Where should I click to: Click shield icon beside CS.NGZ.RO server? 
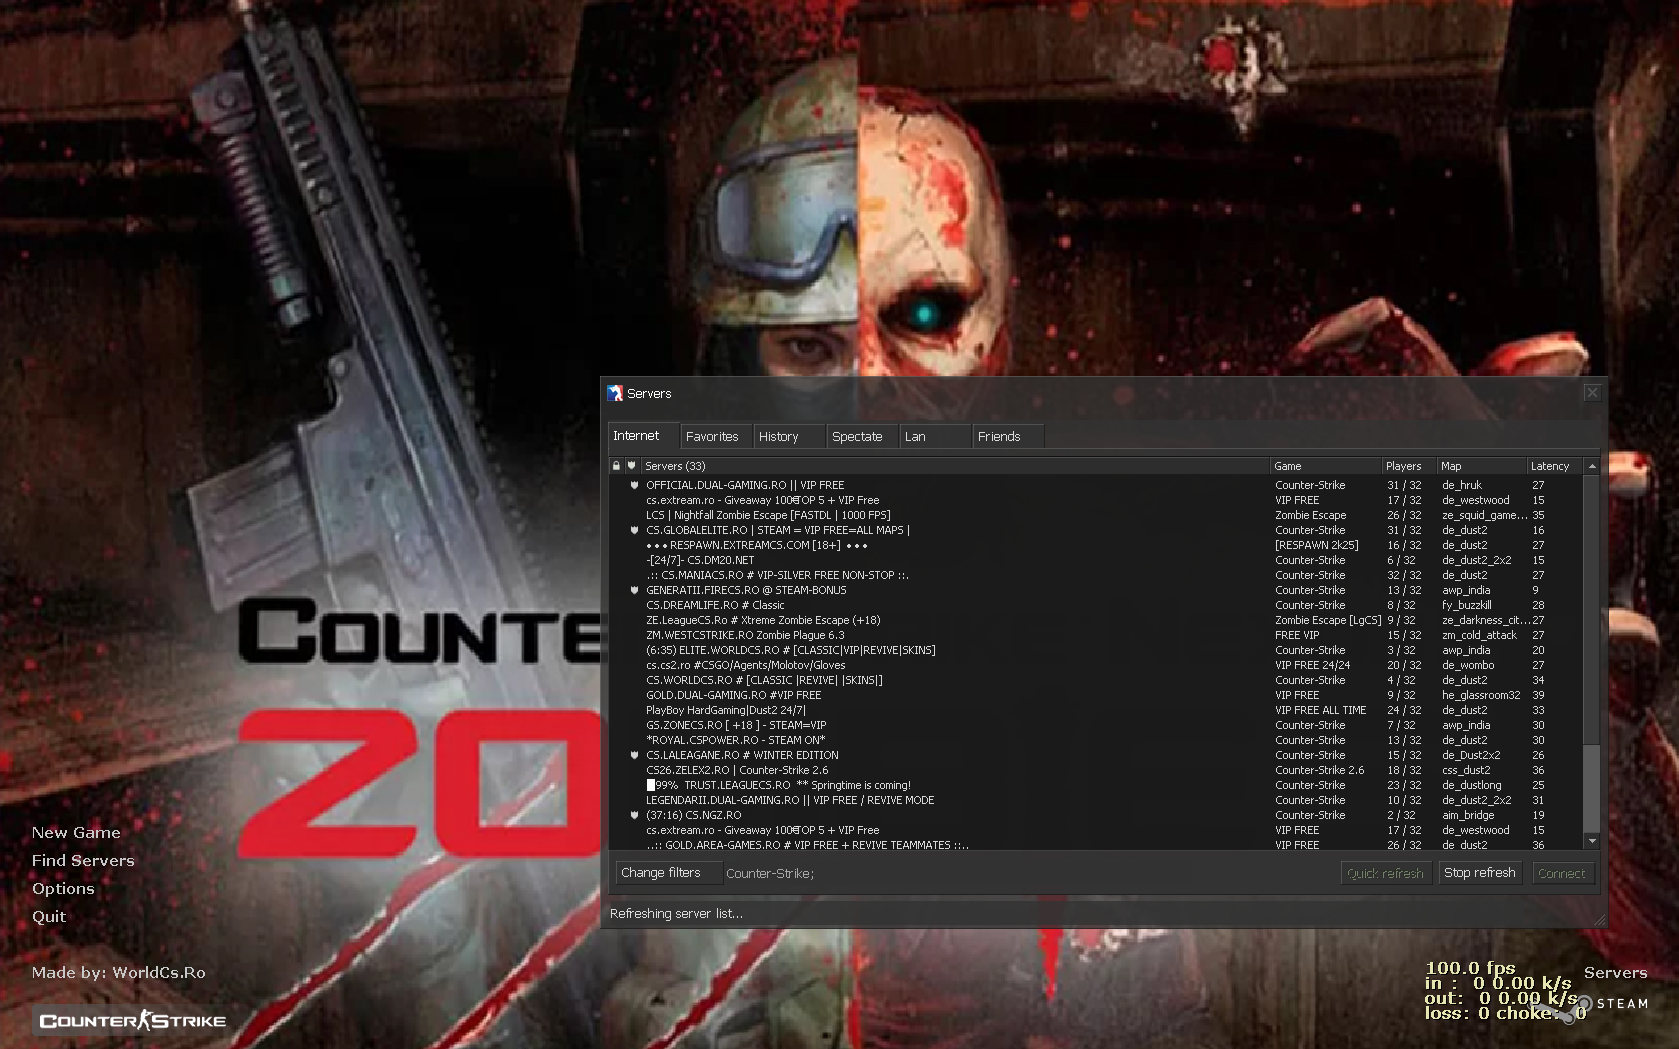(634, 815)
